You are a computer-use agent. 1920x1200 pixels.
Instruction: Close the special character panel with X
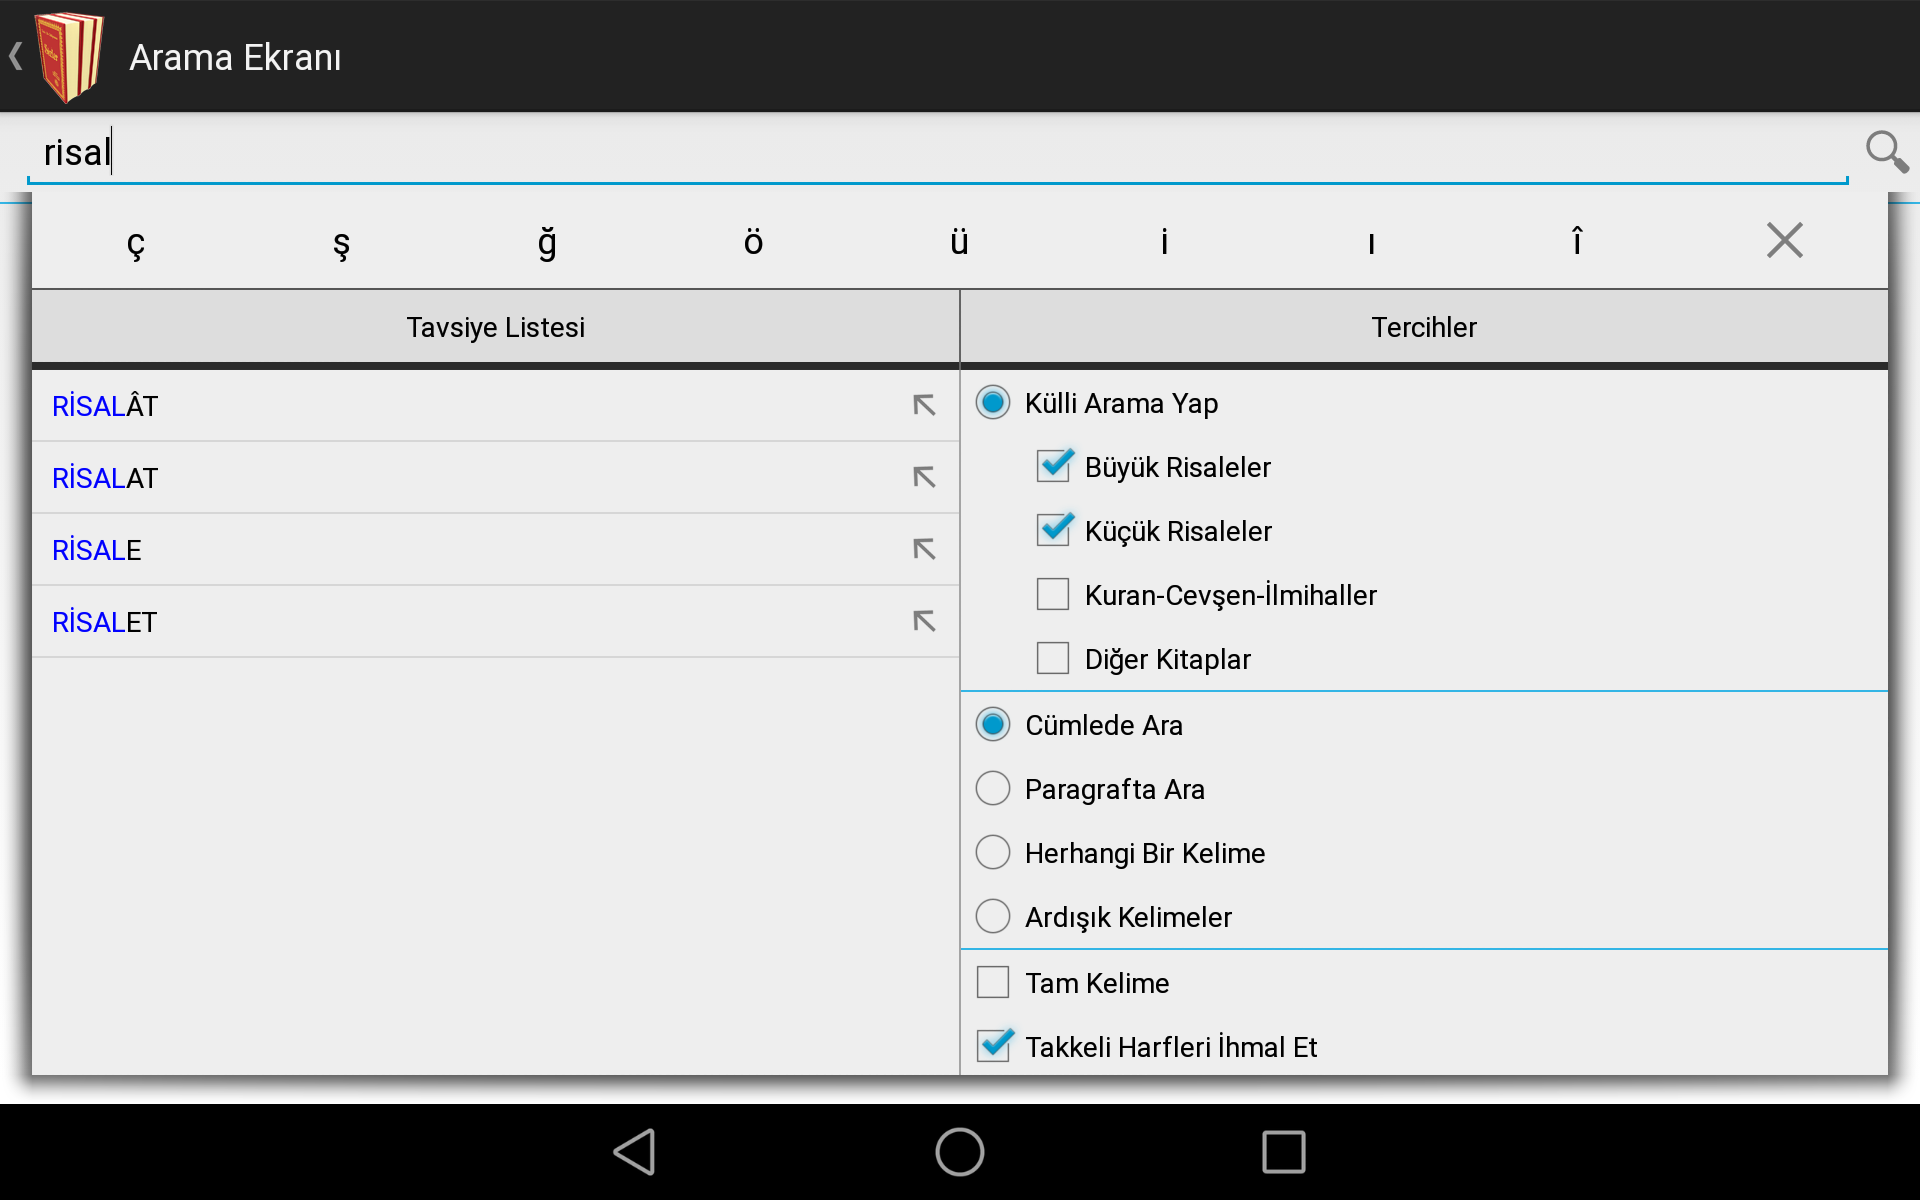[1784, 240]
